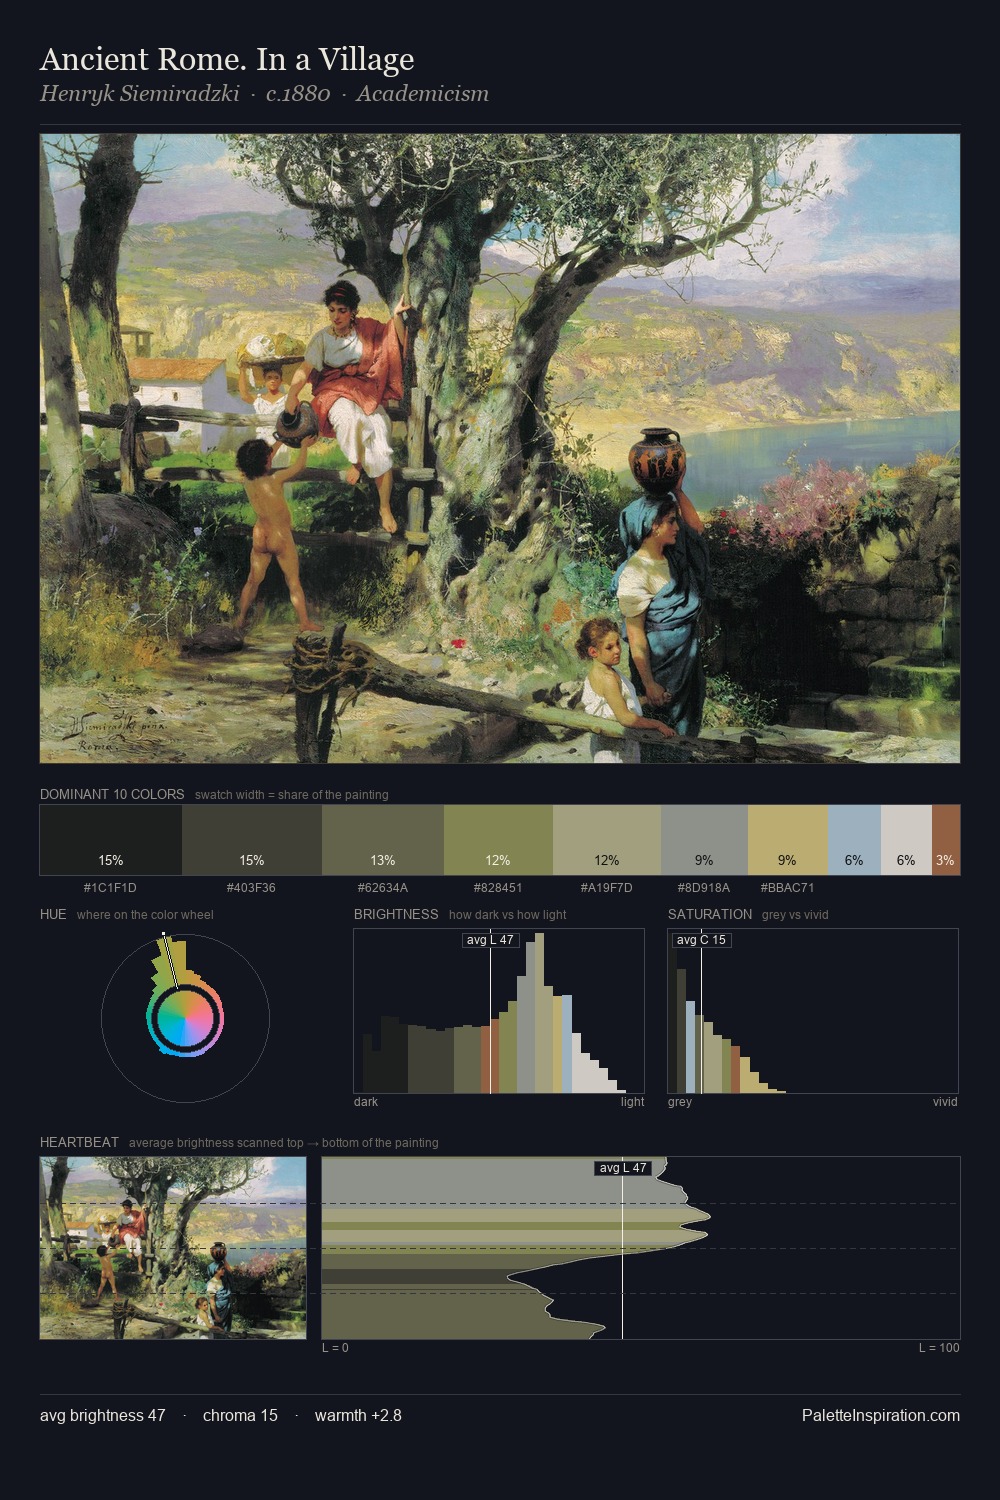Click the 'warmth +2.8' footer text
Viewport: 1000px width, 1500px height.
[x=358, y=1416]
